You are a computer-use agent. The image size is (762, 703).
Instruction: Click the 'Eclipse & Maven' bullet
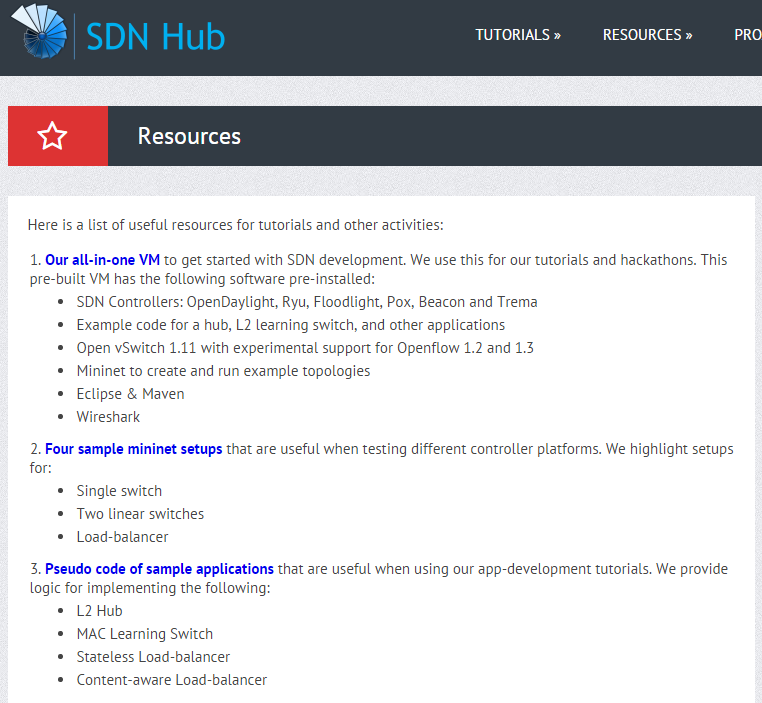pyautogui.click(x=130, y=394)
